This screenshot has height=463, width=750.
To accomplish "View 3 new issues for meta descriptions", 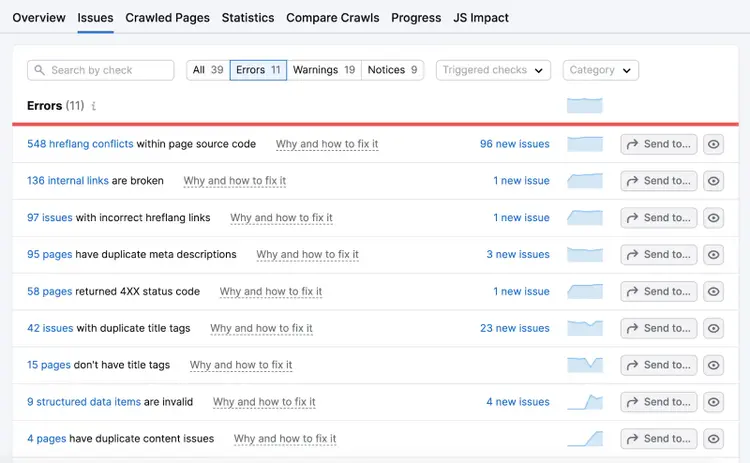I will tap(518, 254).
